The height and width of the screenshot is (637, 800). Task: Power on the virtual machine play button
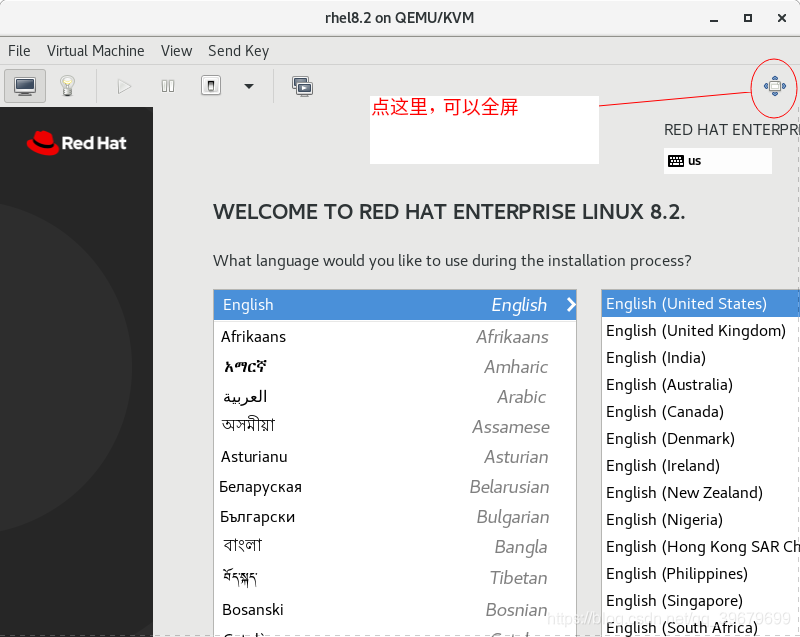123,86
